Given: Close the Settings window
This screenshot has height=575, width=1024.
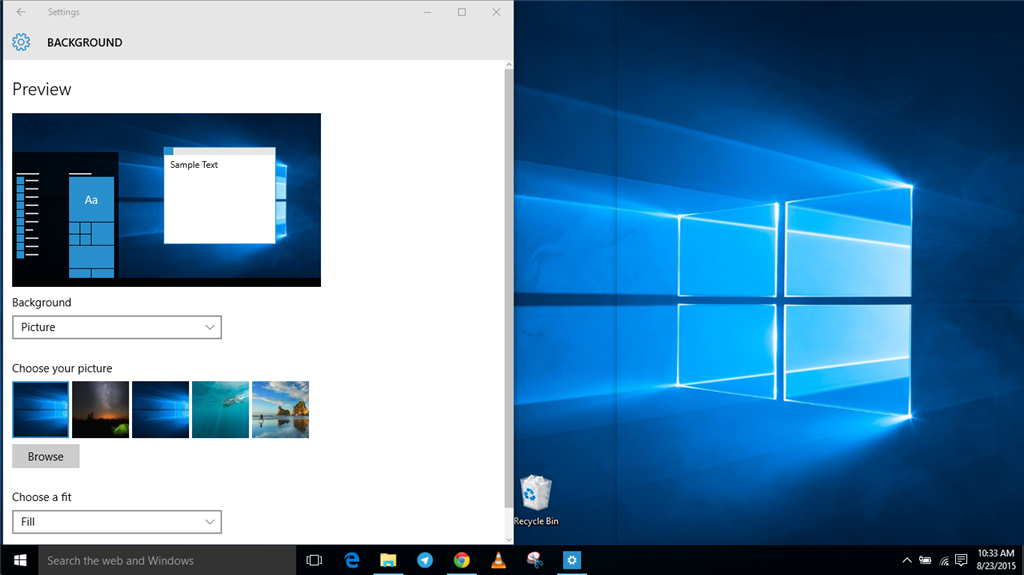Looking at the screenshot, I should pos(496,12).
